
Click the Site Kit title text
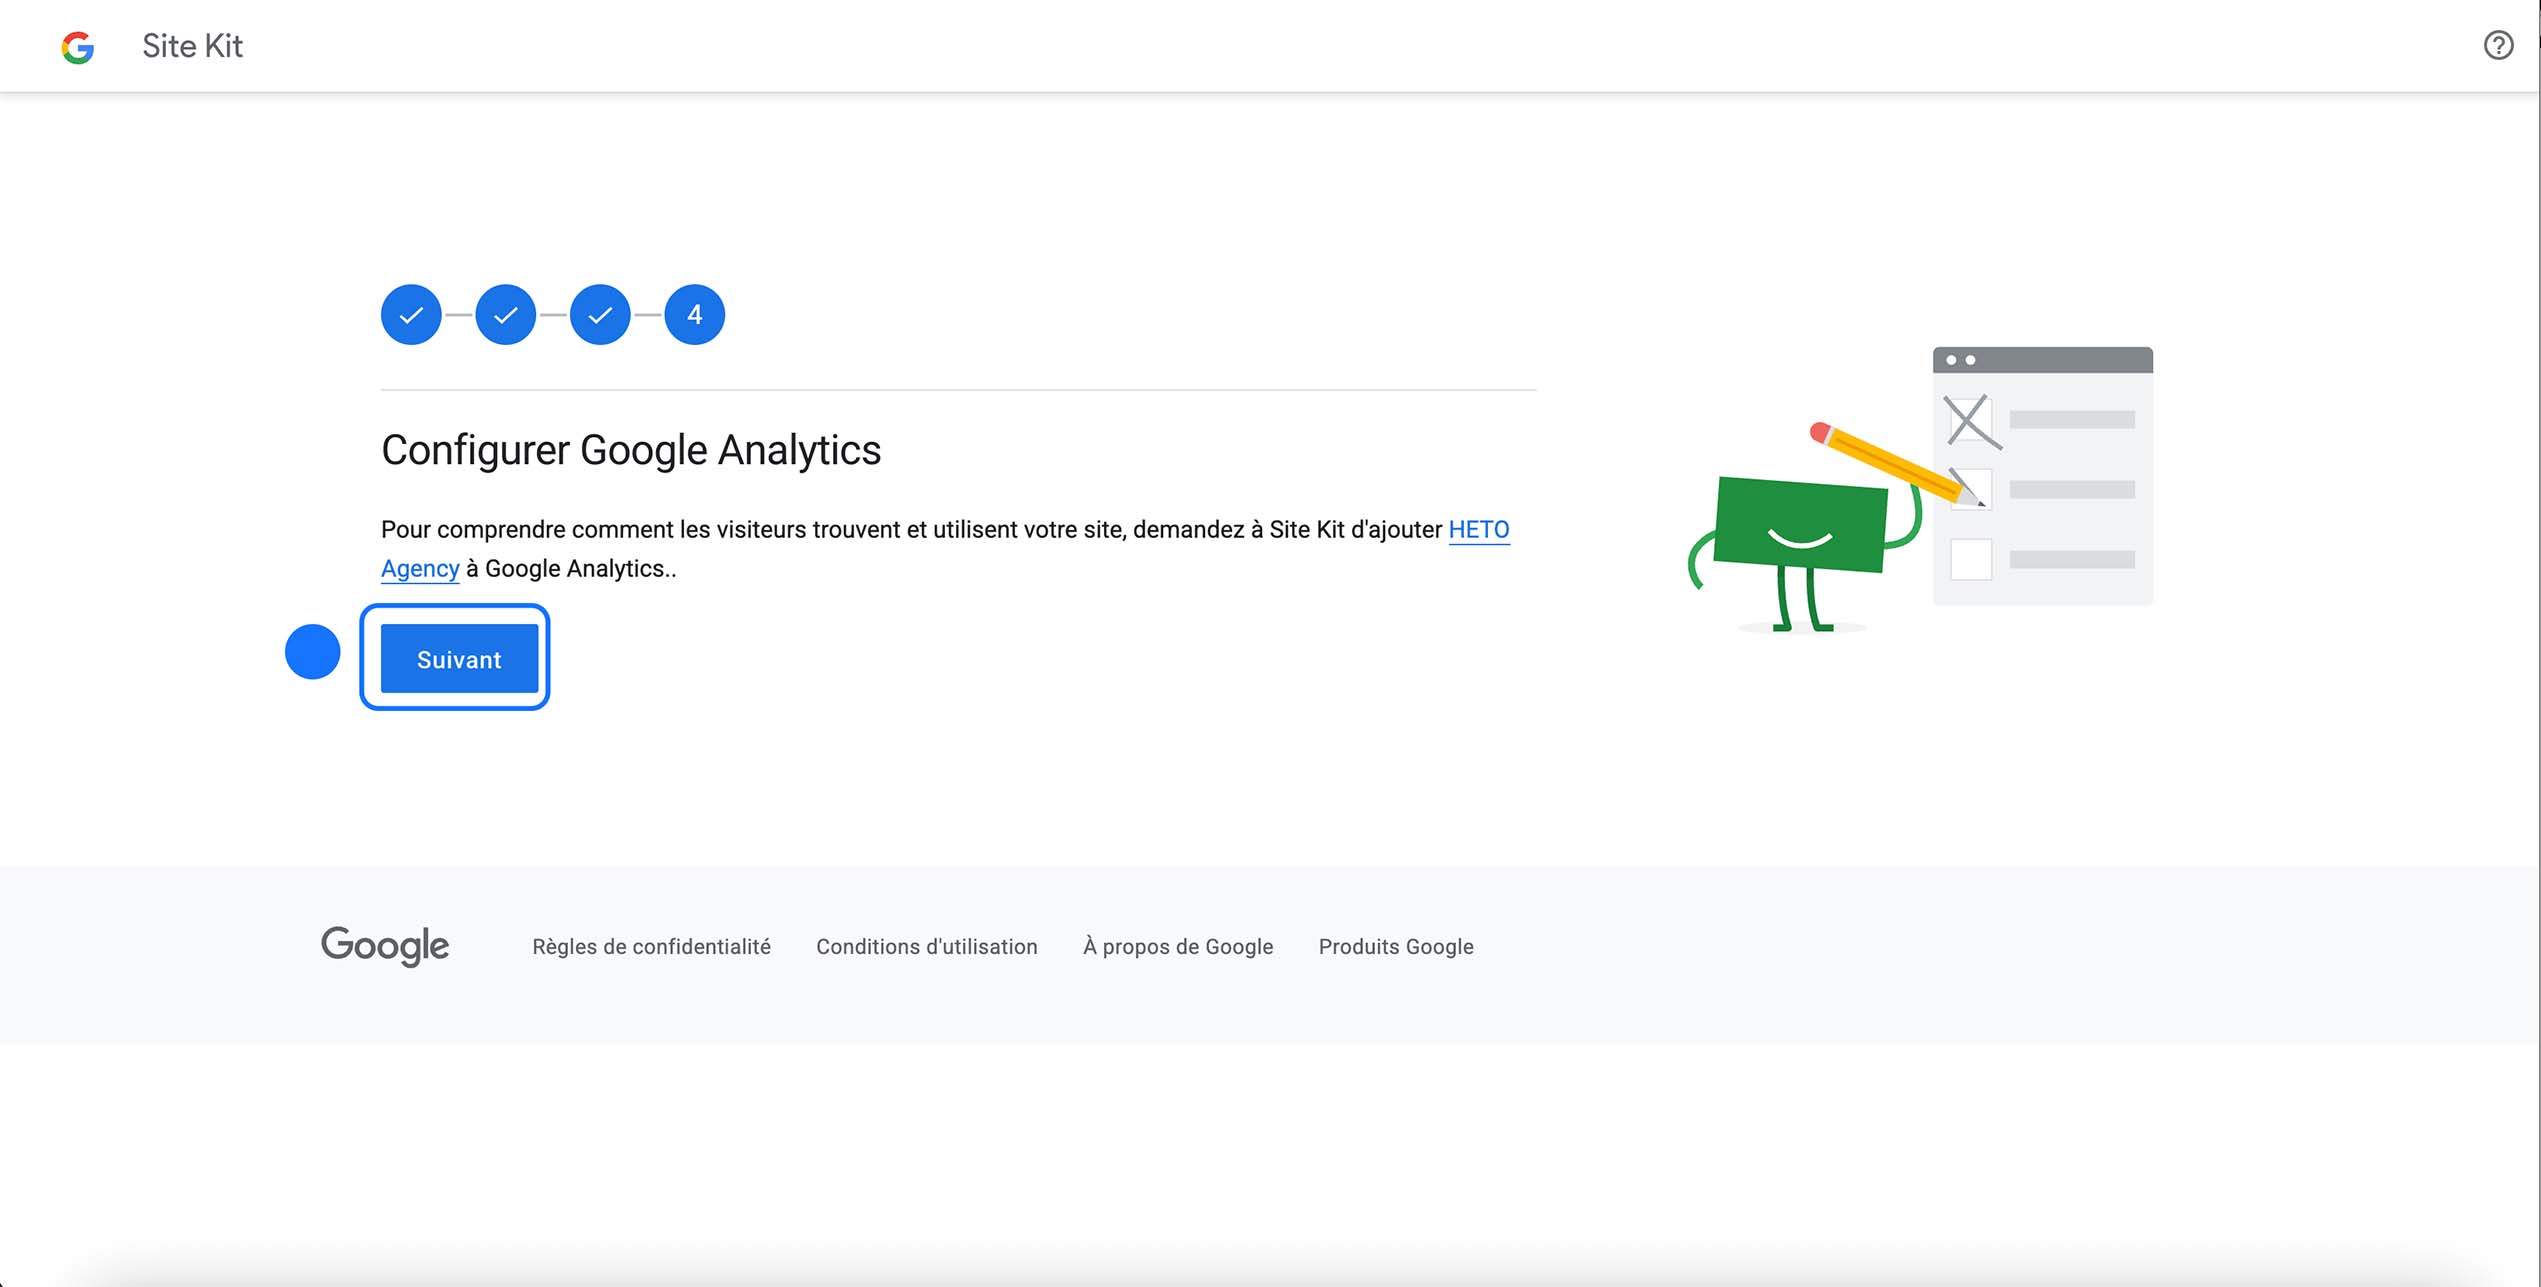click(192, 46)
